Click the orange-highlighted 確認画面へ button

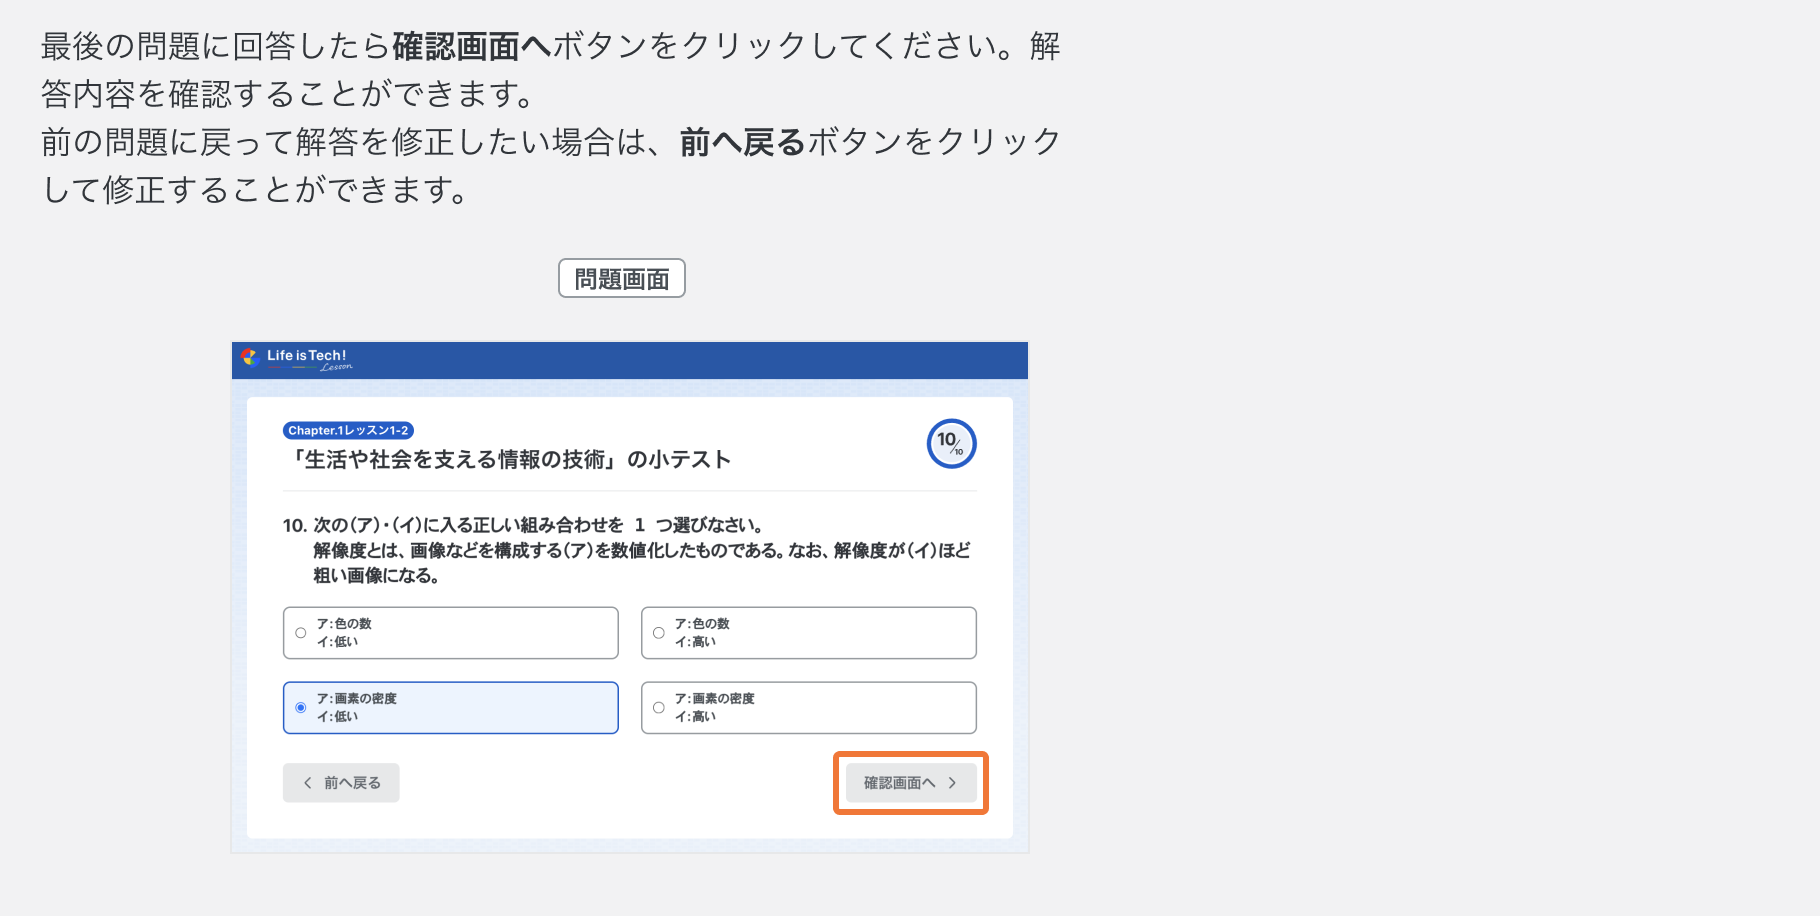pos(909,783)
